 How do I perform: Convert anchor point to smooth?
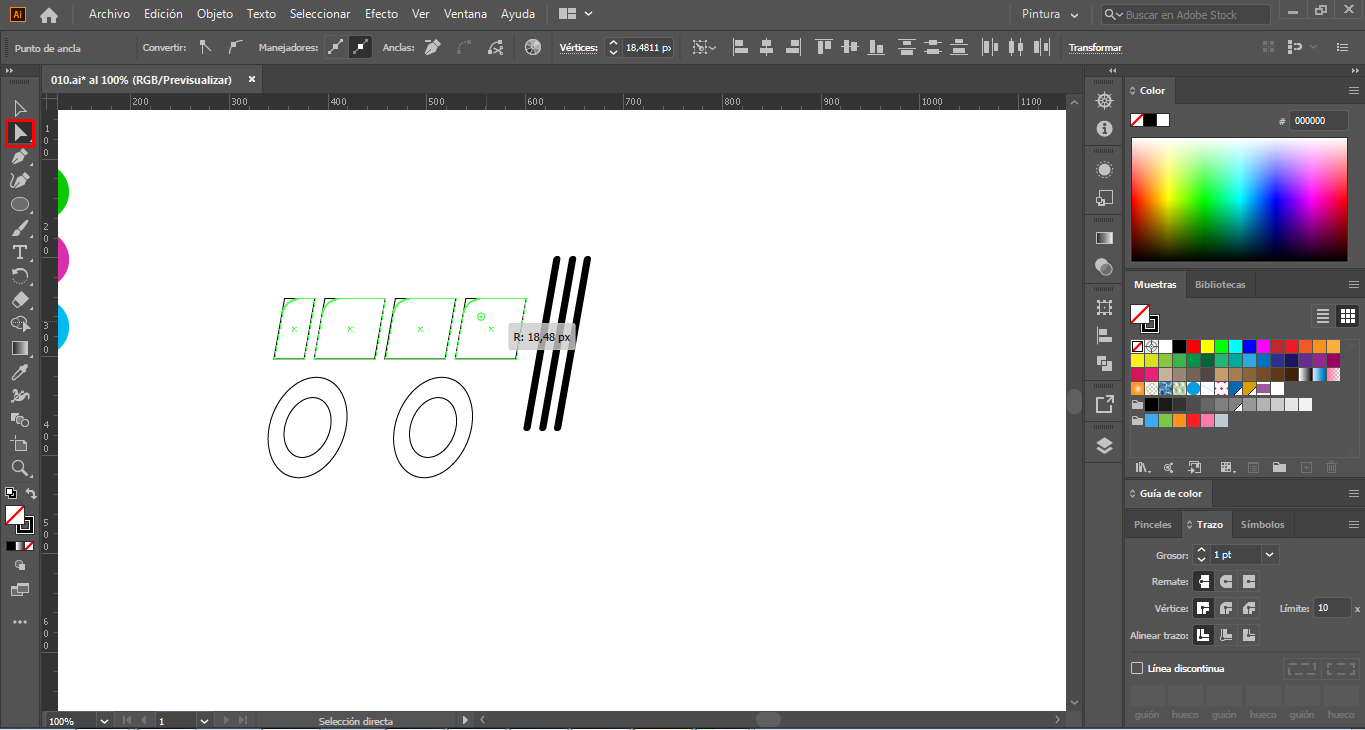pos(235,47)
